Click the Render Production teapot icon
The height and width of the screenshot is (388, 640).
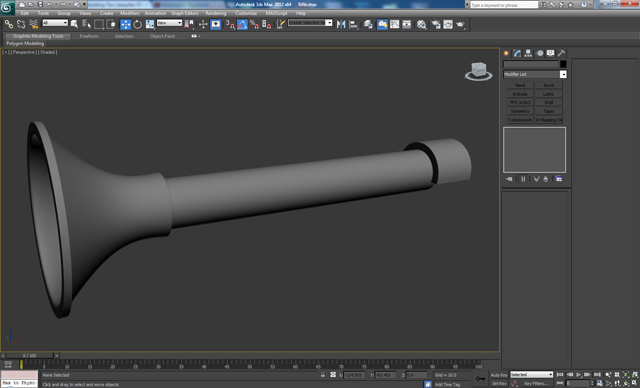(461, 24)
